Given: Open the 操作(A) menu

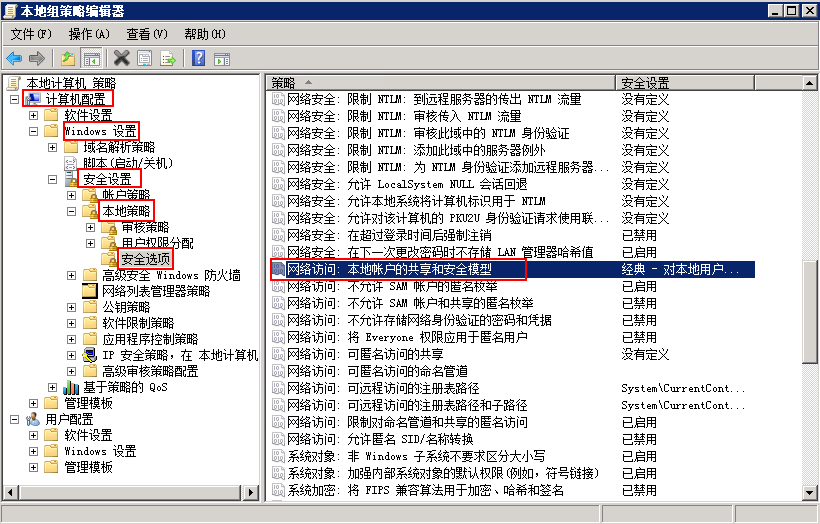Looking at the screenshot, I should coord(89,34).
